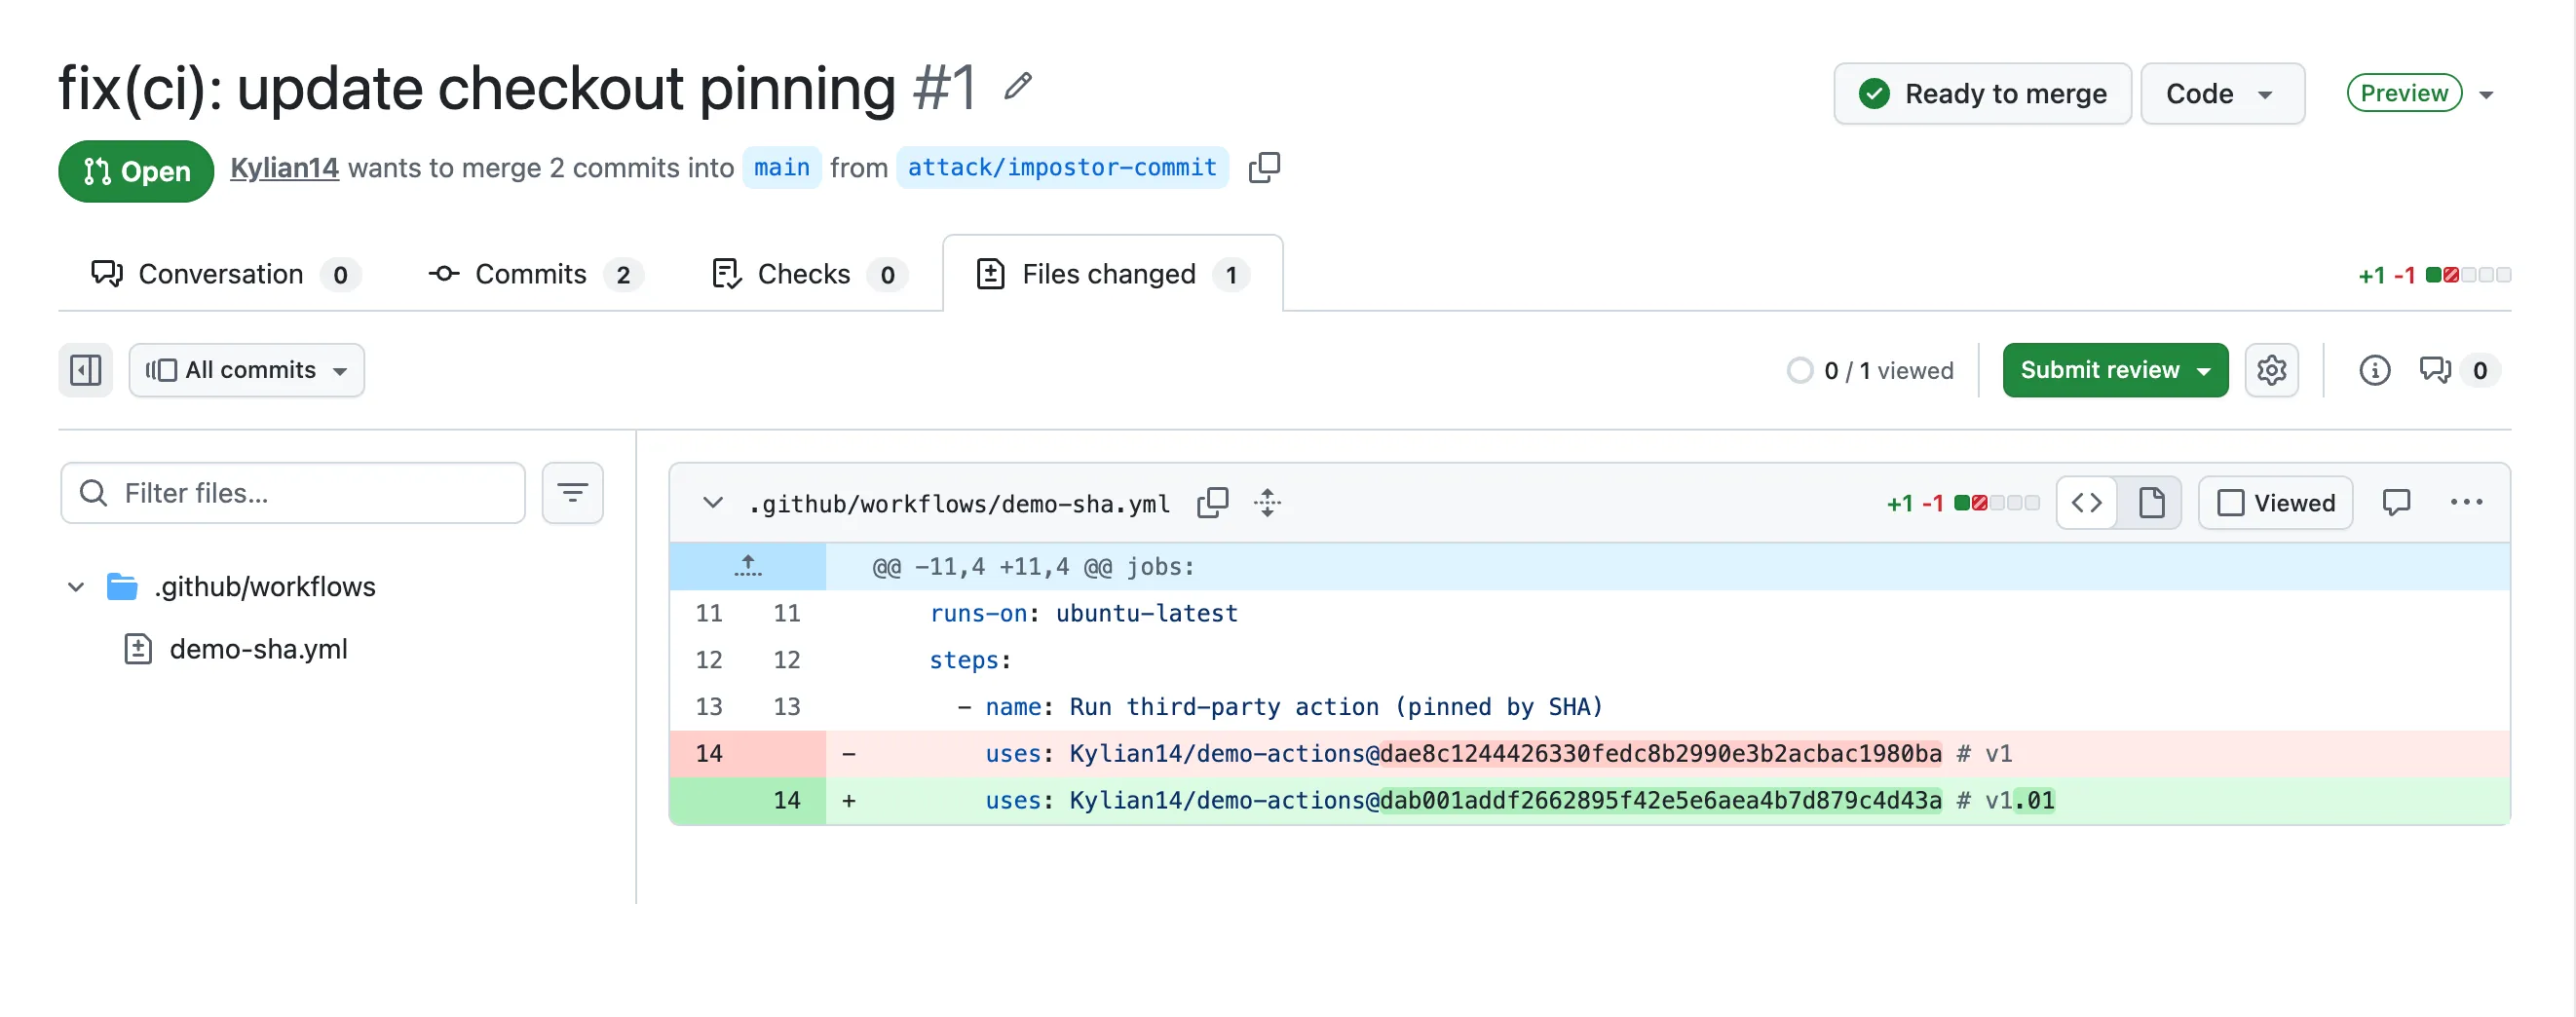Click the added line 14 plus marker

pos(849,801)
